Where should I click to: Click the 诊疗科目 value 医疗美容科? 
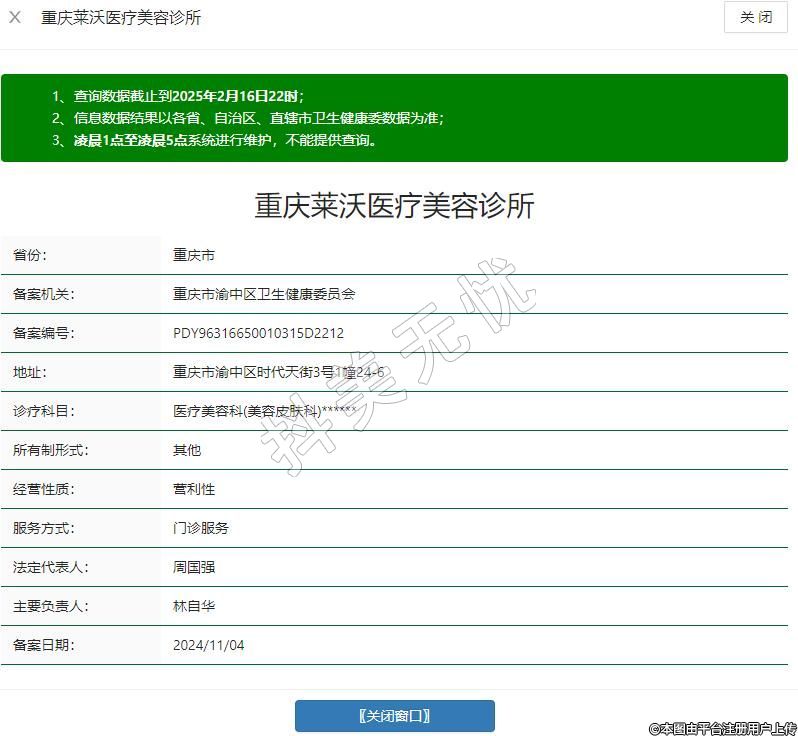click(x=264, y=412)
